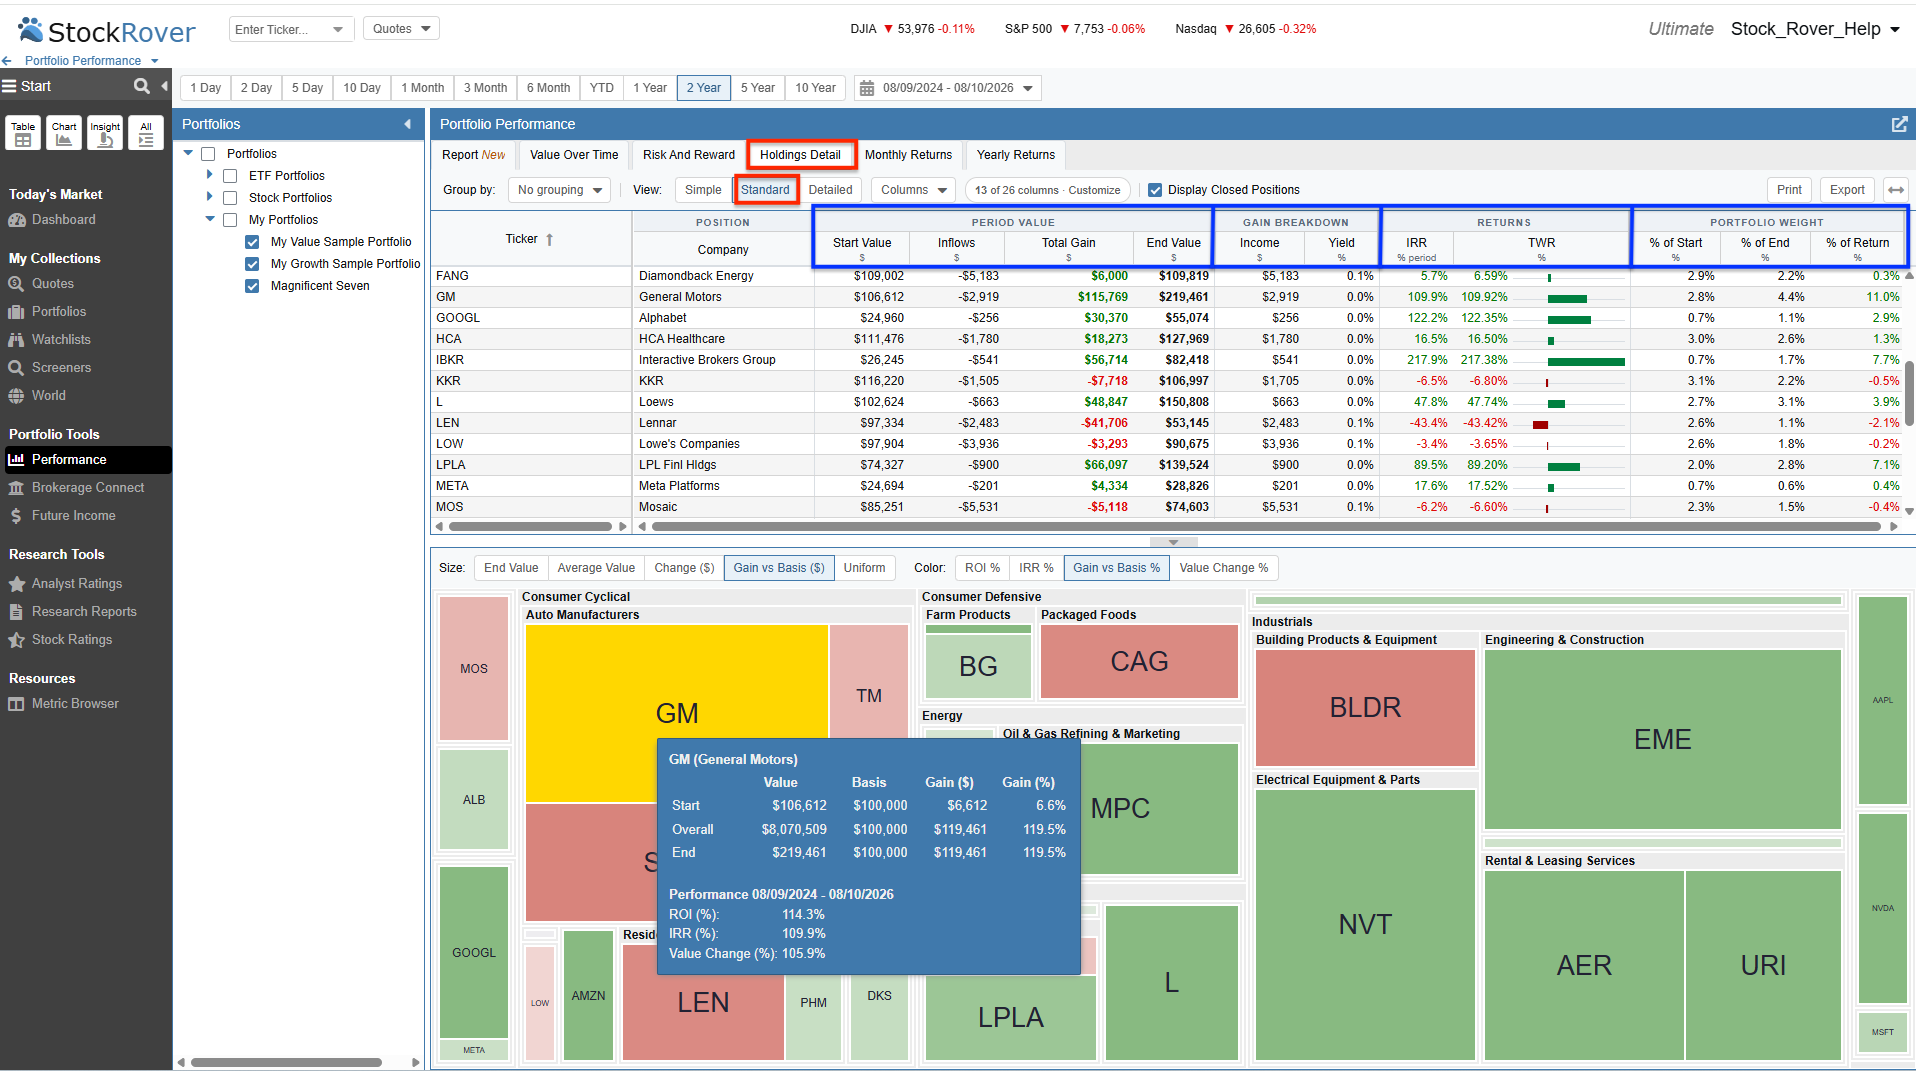Uncheck Magnificent Seven portfolio
This screenshot has width=1916, height=1071.
point(252,286)
